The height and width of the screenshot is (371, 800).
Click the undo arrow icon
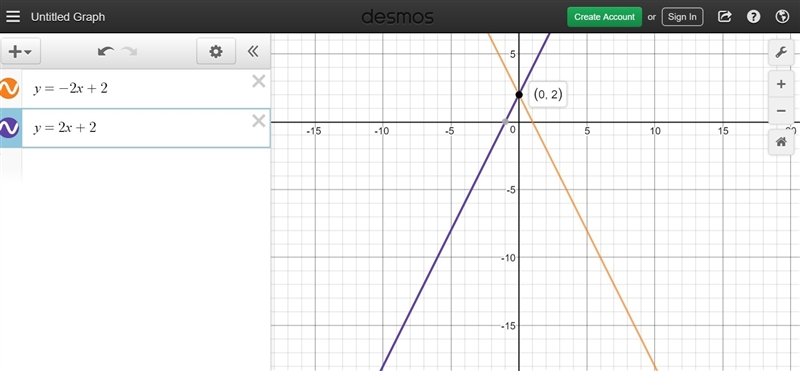coord(106,51)
